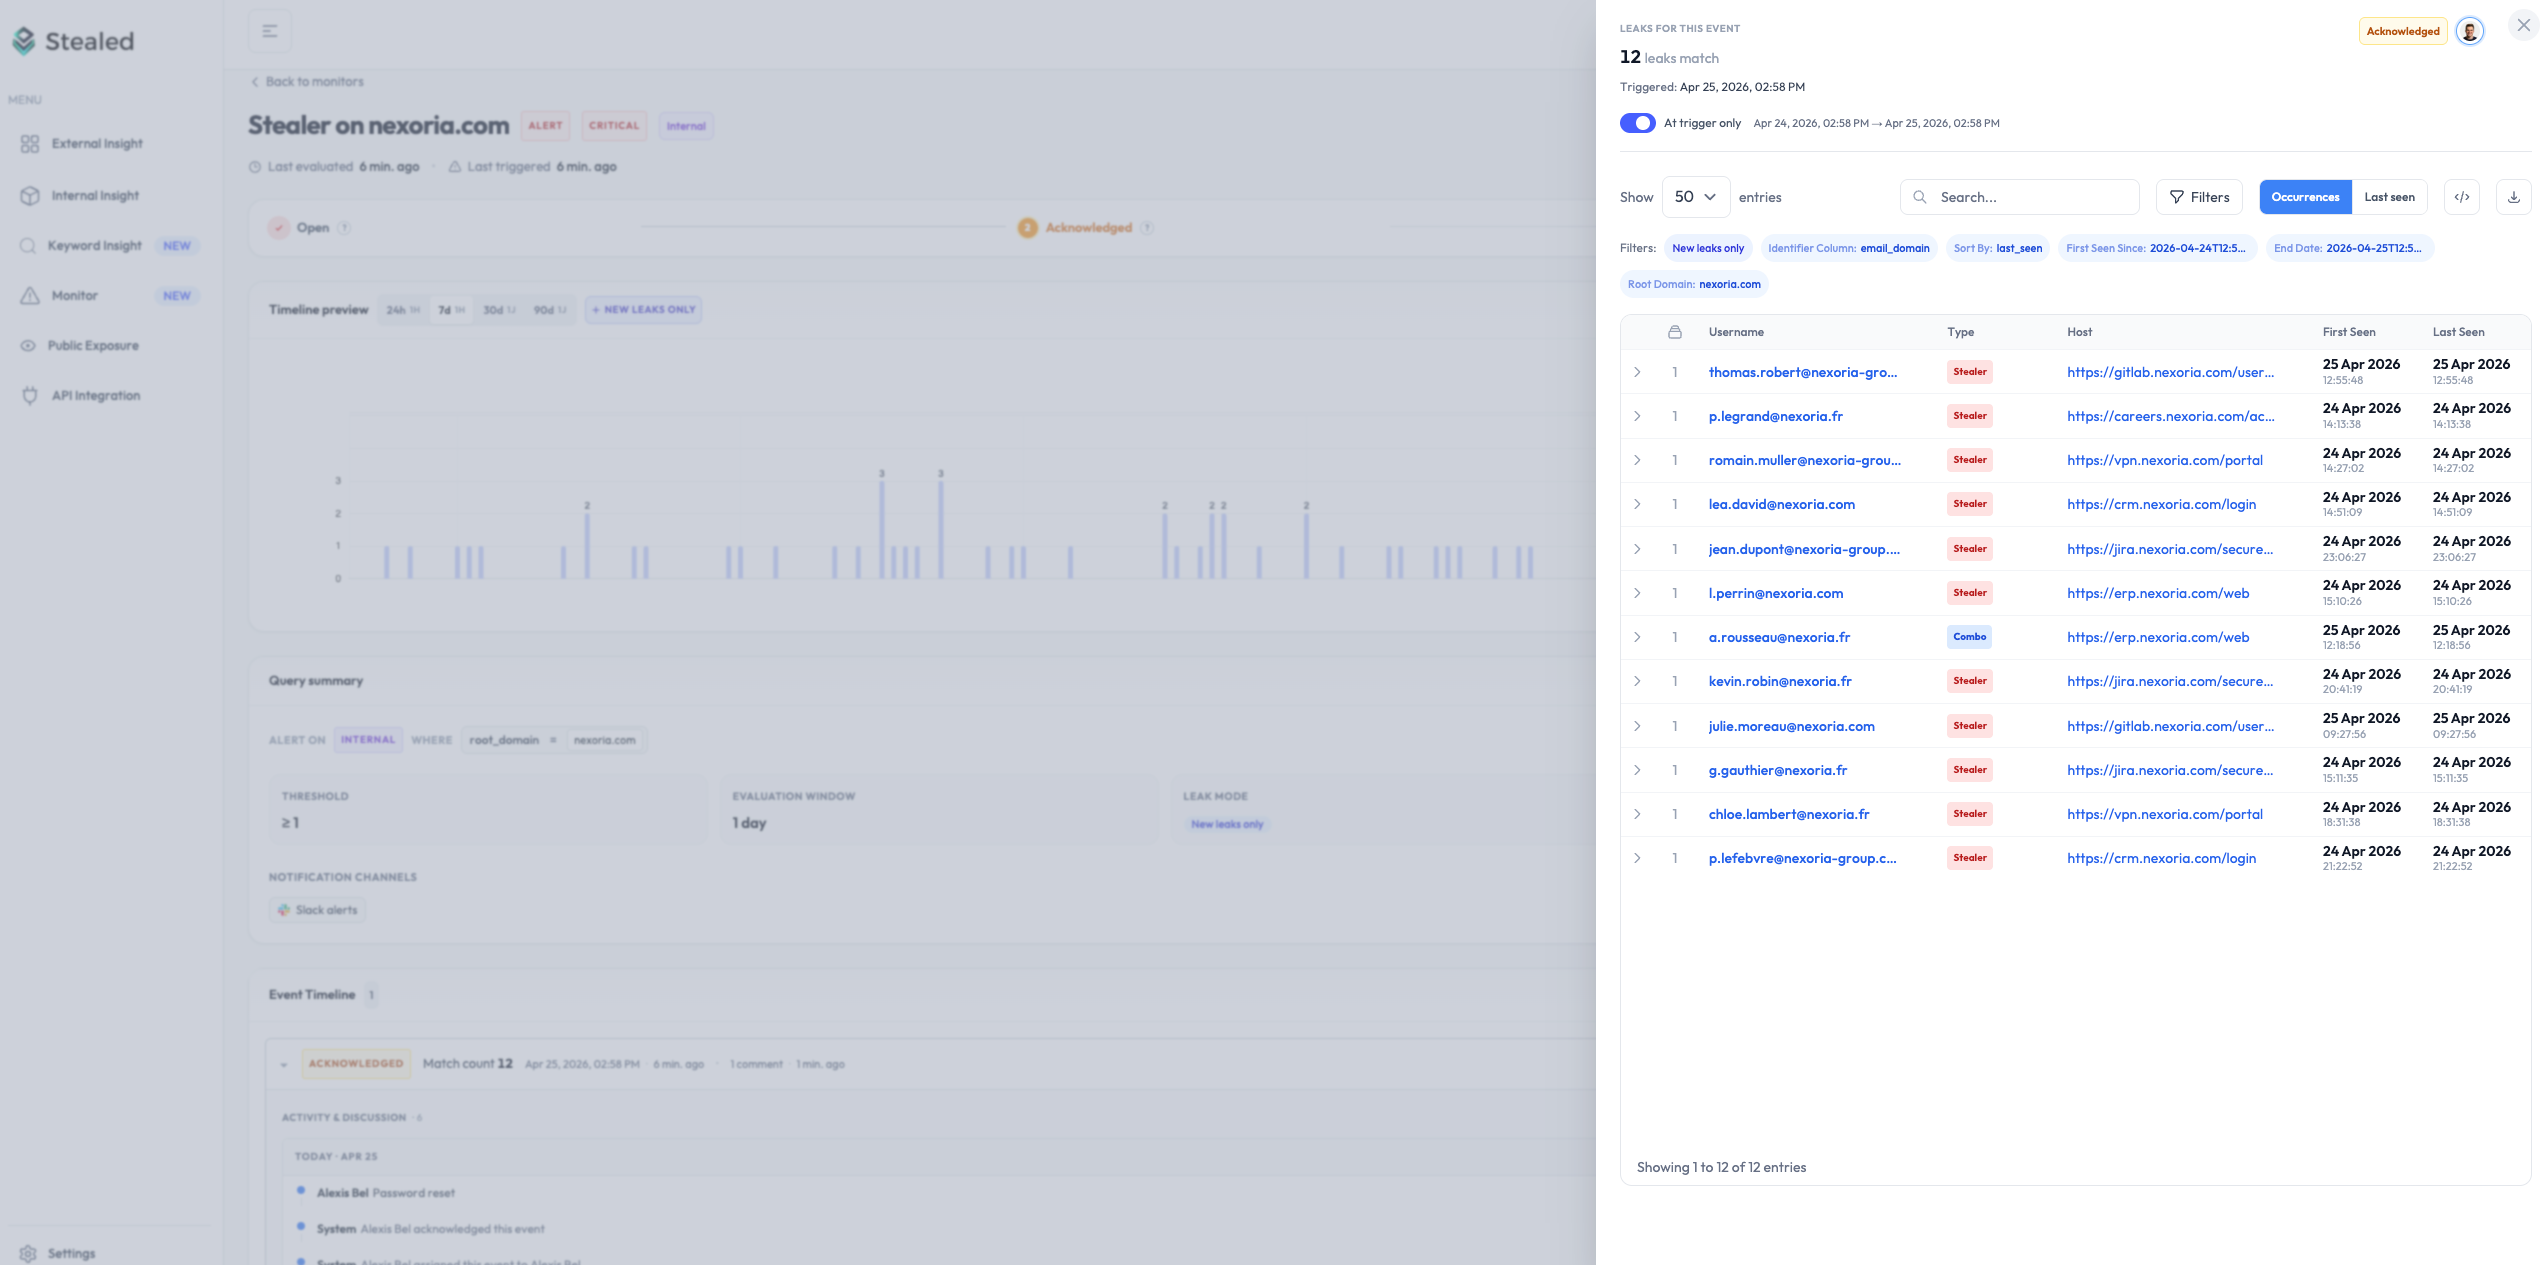The width and height of the screenshot is (2547, 1265).
Task: Download the leak results
Action: click(x=2514, y=197)
